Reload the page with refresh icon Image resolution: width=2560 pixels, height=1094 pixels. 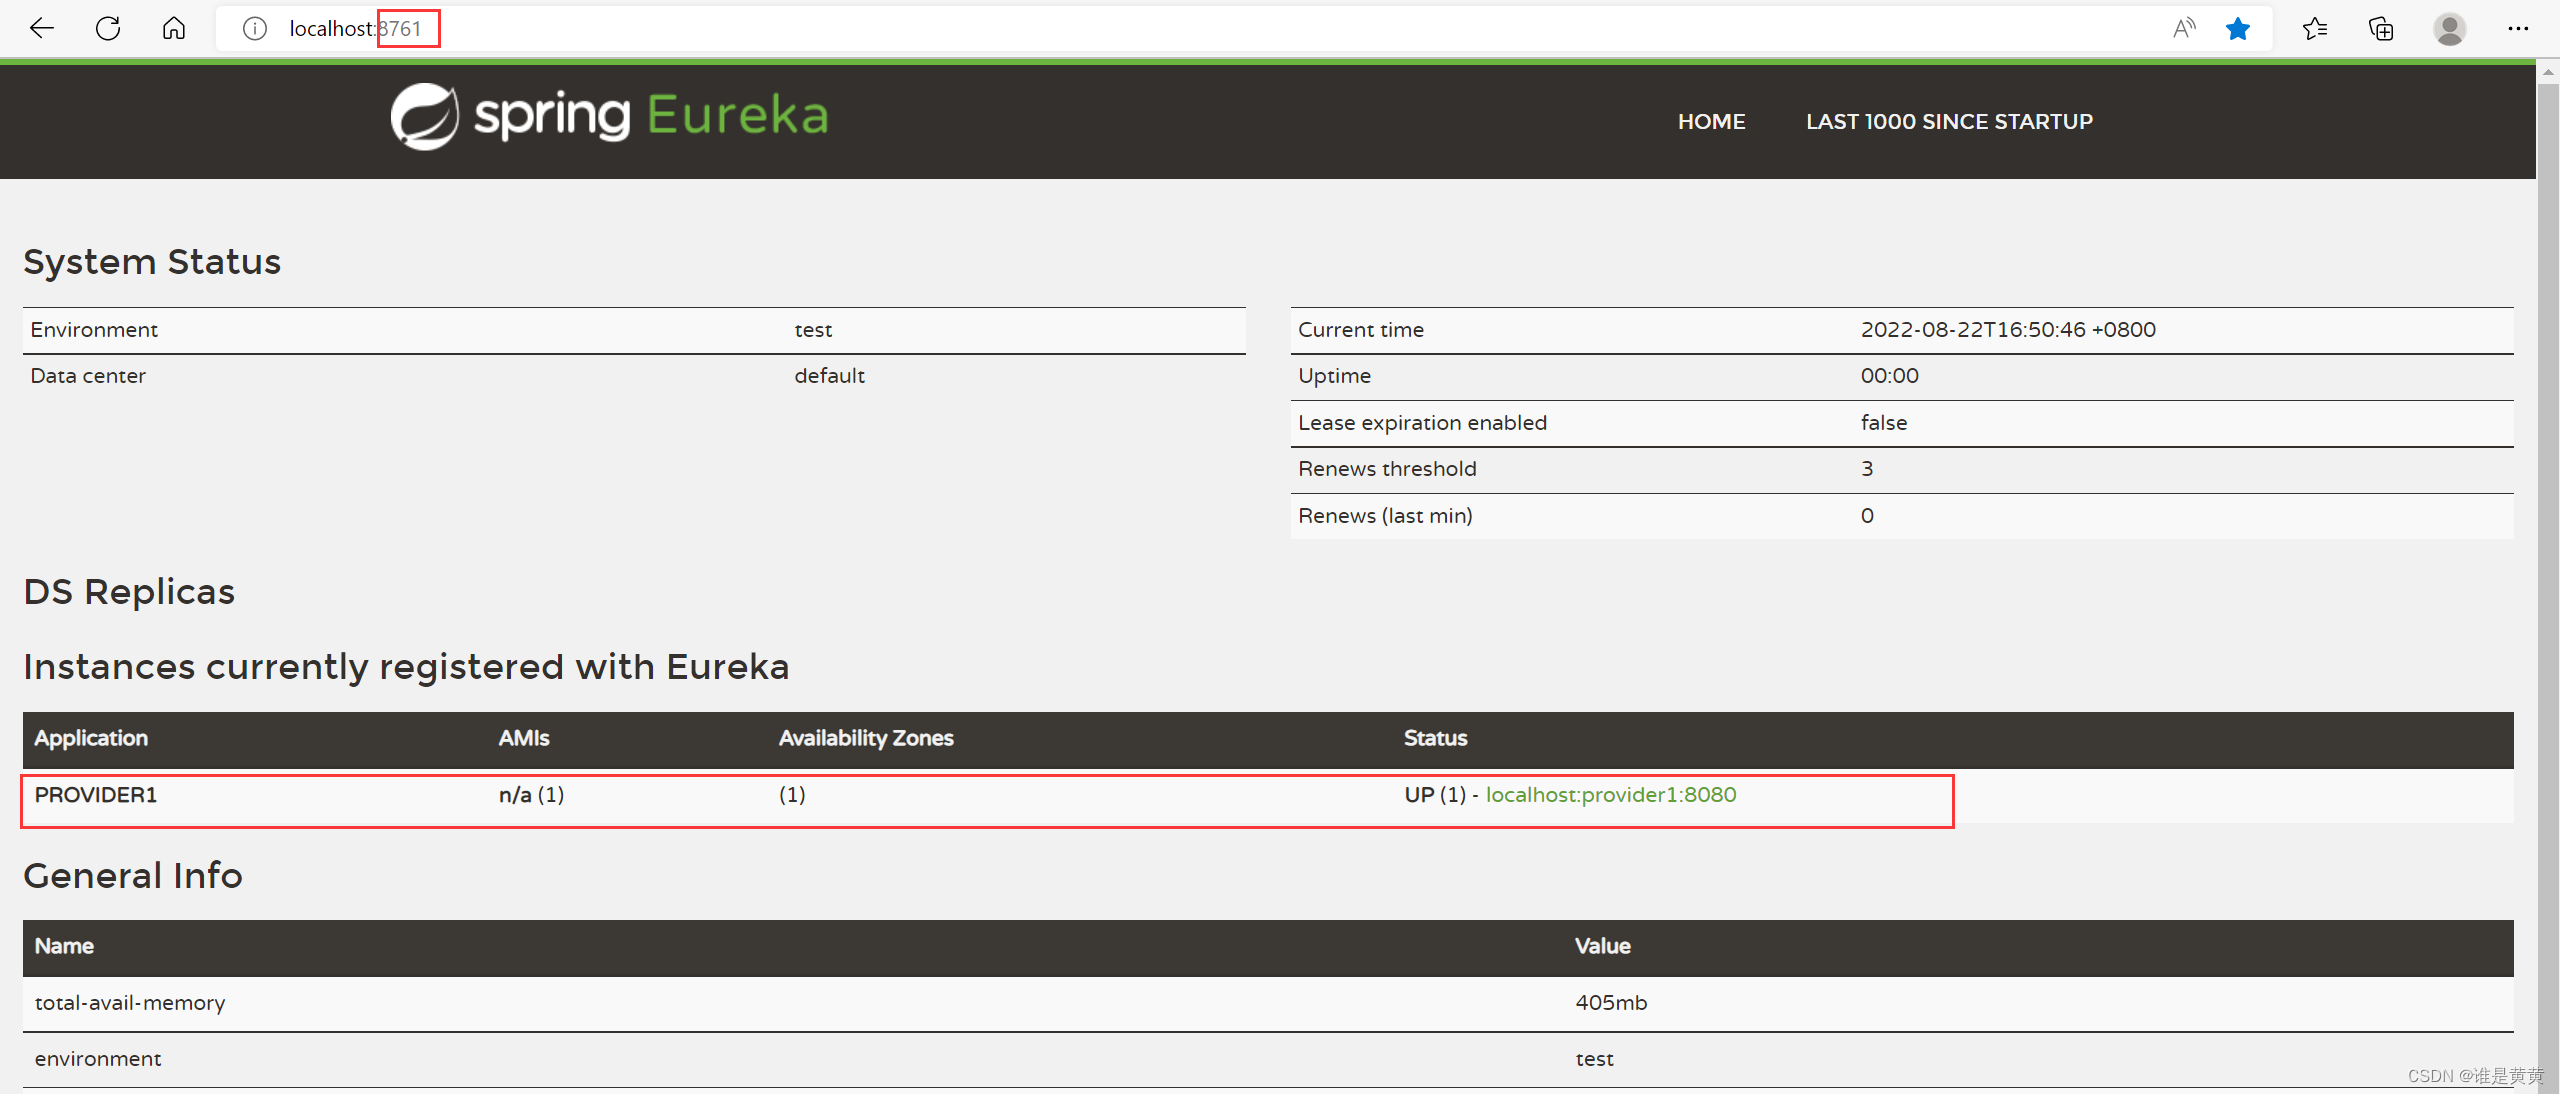108,28
